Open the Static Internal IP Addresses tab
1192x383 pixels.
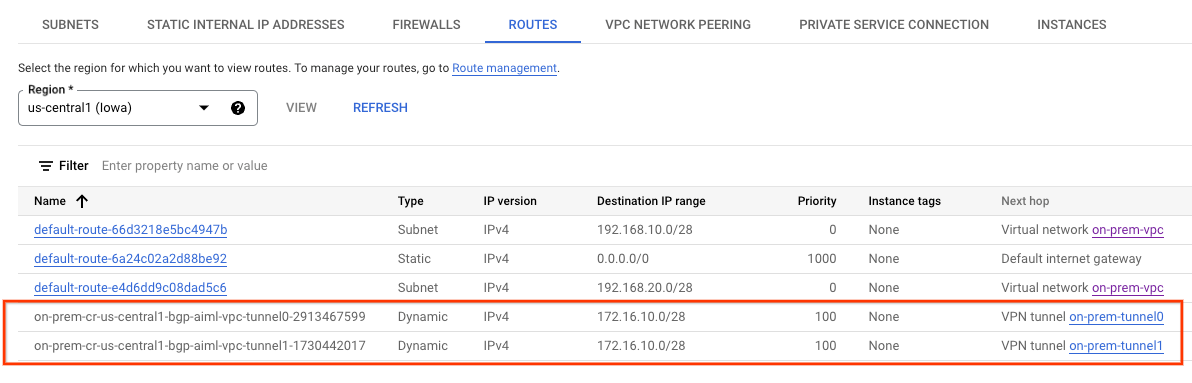[246, 25]
